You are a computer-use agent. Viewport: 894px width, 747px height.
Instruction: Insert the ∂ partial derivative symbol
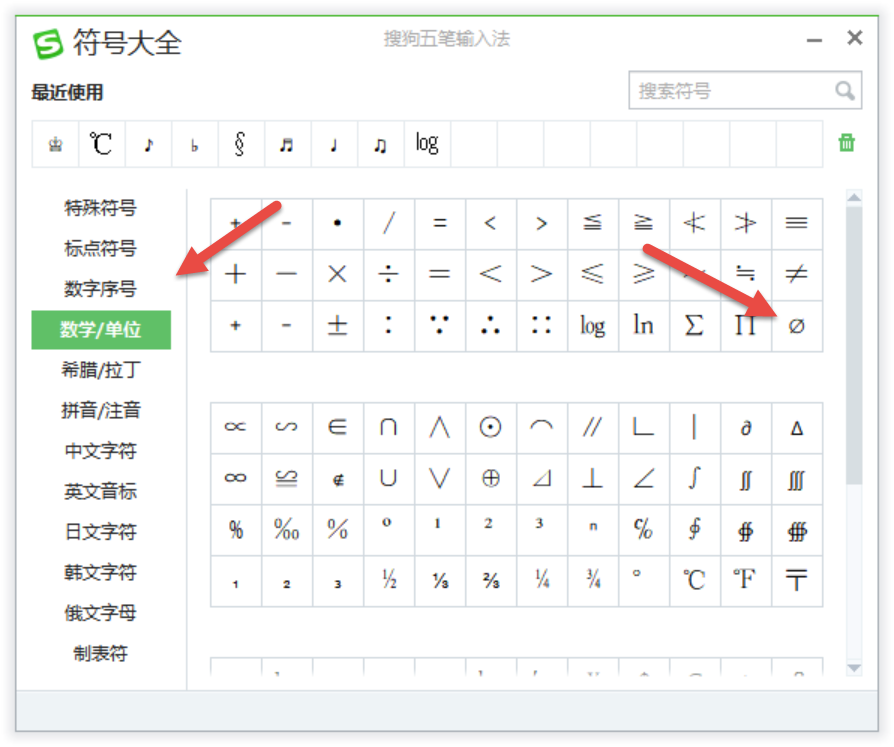point(745,427)
